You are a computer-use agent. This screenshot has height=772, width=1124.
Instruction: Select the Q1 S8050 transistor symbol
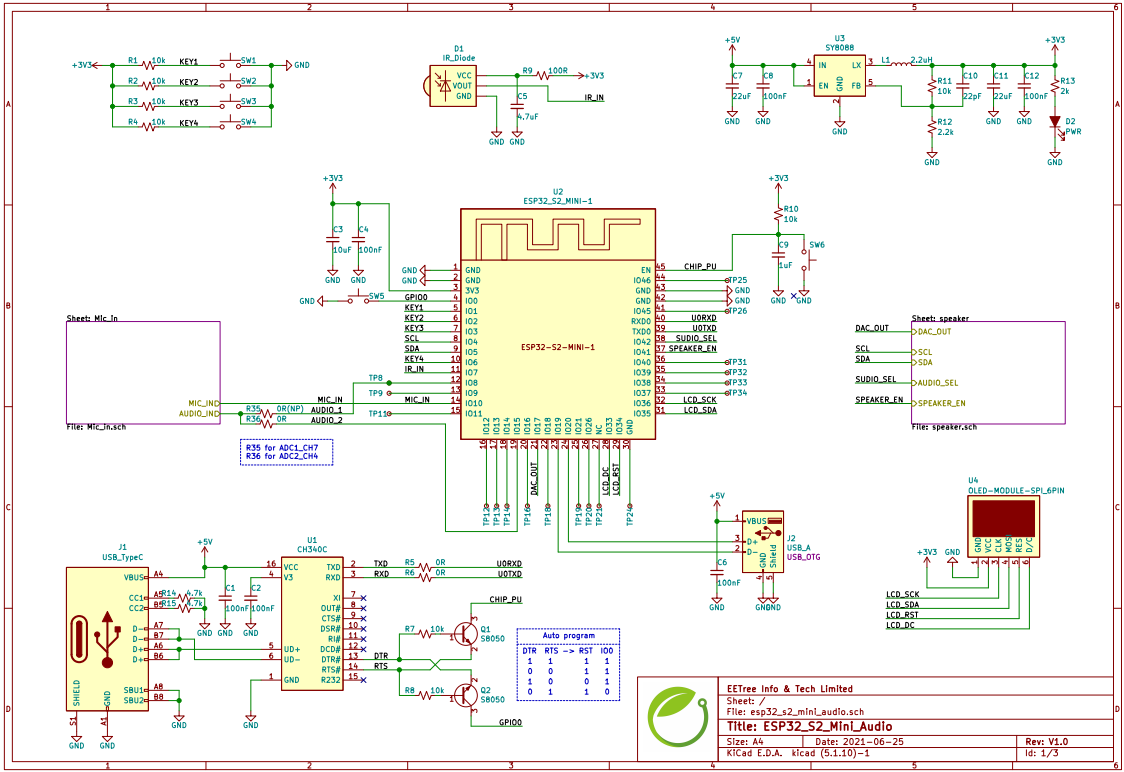[x=466, y=633]
